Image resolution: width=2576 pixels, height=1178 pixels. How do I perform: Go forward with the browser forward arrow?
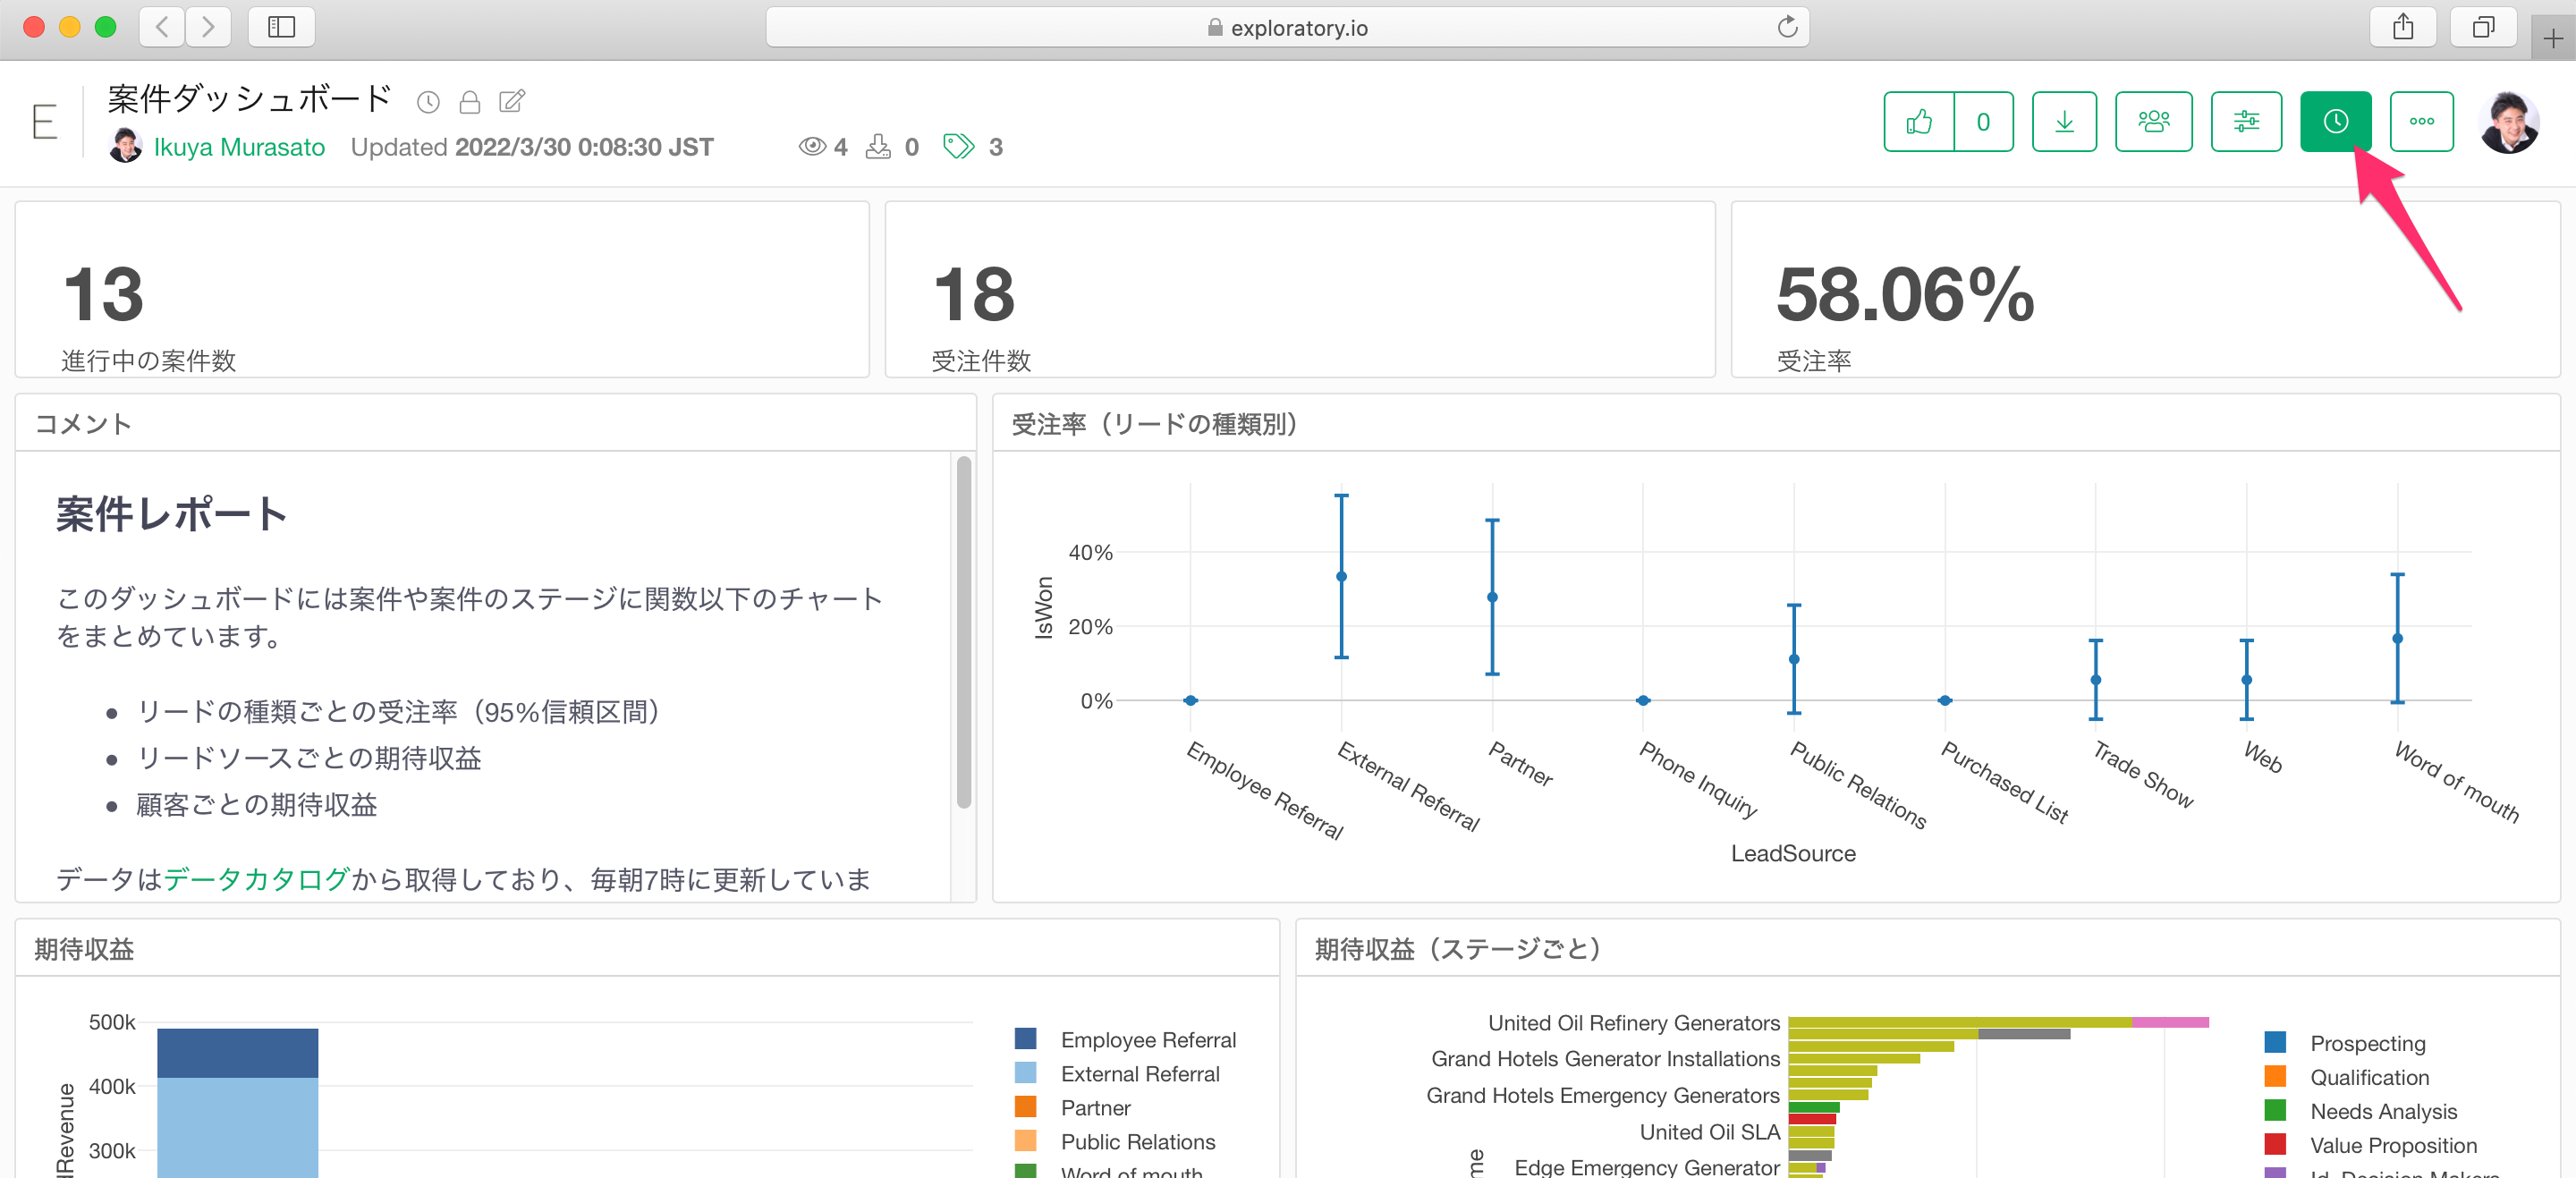tap(208, 27)
